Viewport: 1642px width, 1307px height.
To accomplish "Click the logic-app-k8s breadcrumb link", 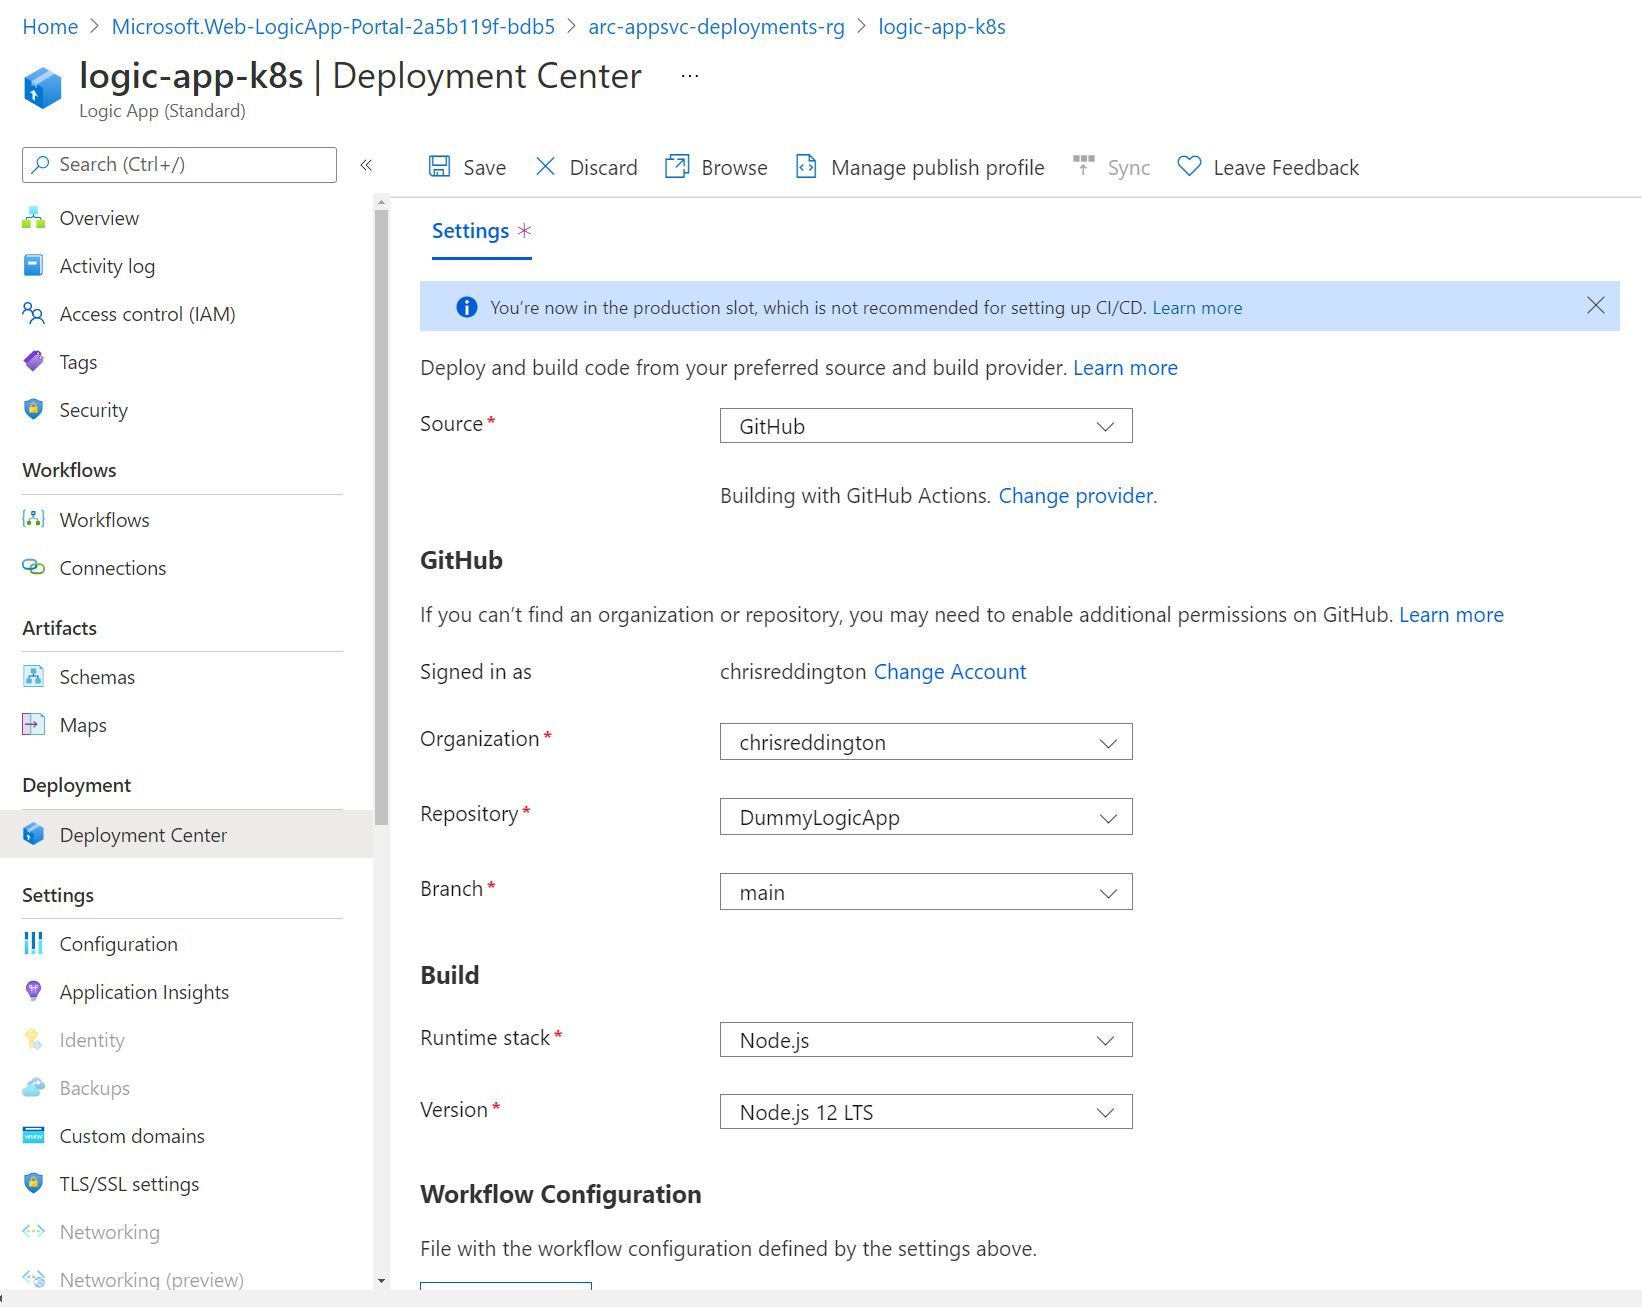I will point(942,27).
